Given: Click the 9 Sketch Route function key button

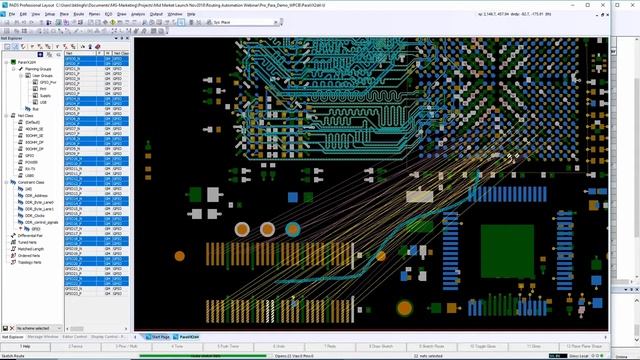Looking at the screenshot, I should coord(432,347).
